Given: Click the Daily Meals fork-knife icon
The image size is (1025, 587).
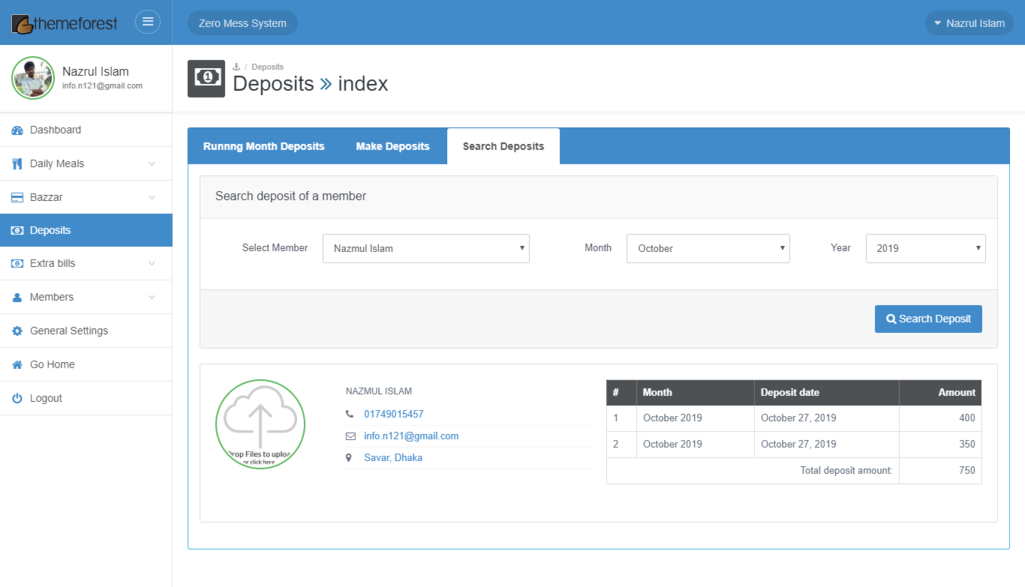Looking at the screenshot, I should pyautogui.click(x=17, y=164).
